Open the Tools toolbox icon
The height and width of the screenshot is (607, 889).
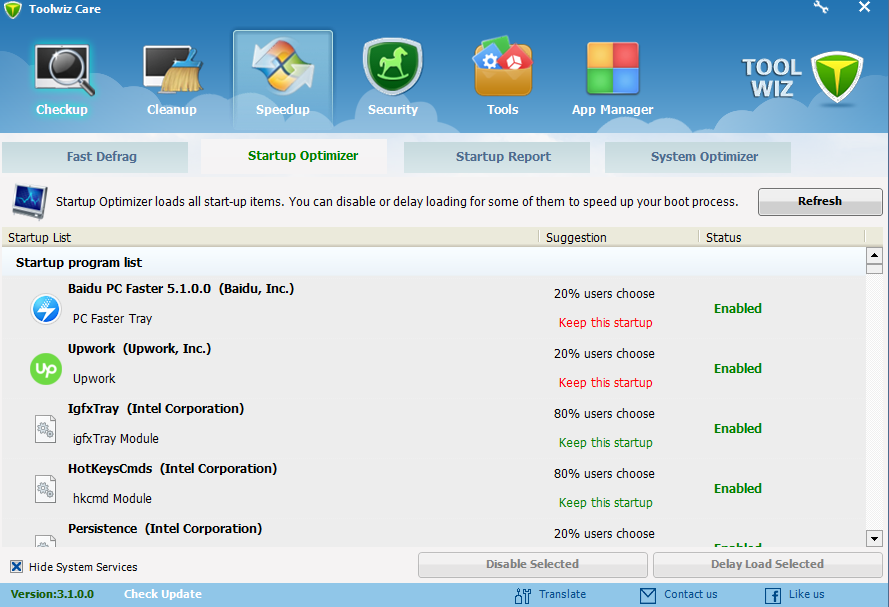[x=503, y=67]
